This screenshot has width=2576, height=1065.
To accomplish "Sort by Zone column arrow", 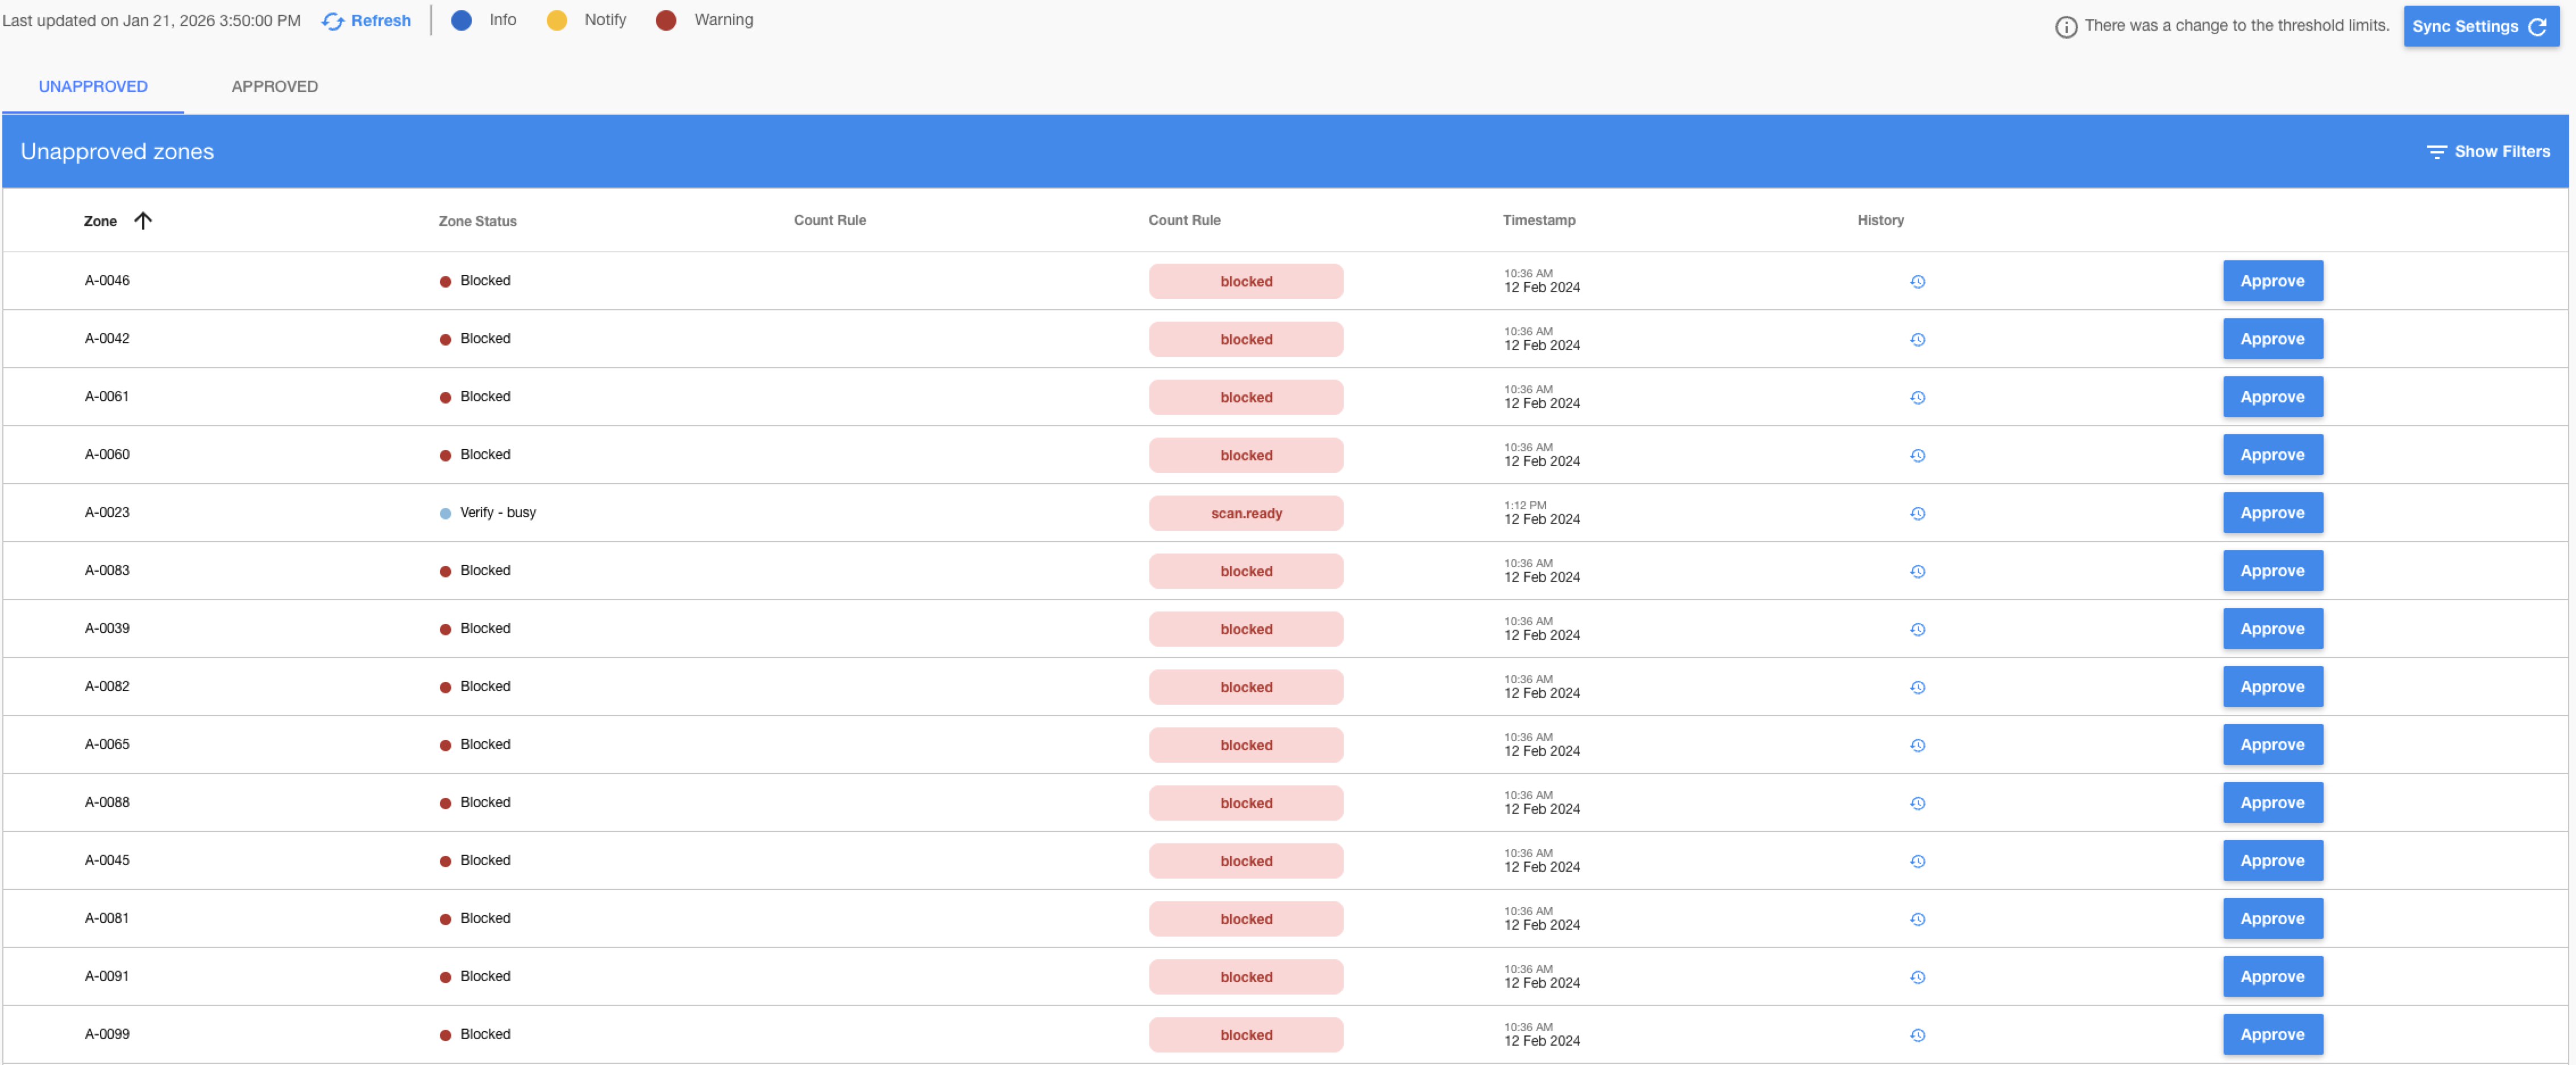I will (143, 221).
